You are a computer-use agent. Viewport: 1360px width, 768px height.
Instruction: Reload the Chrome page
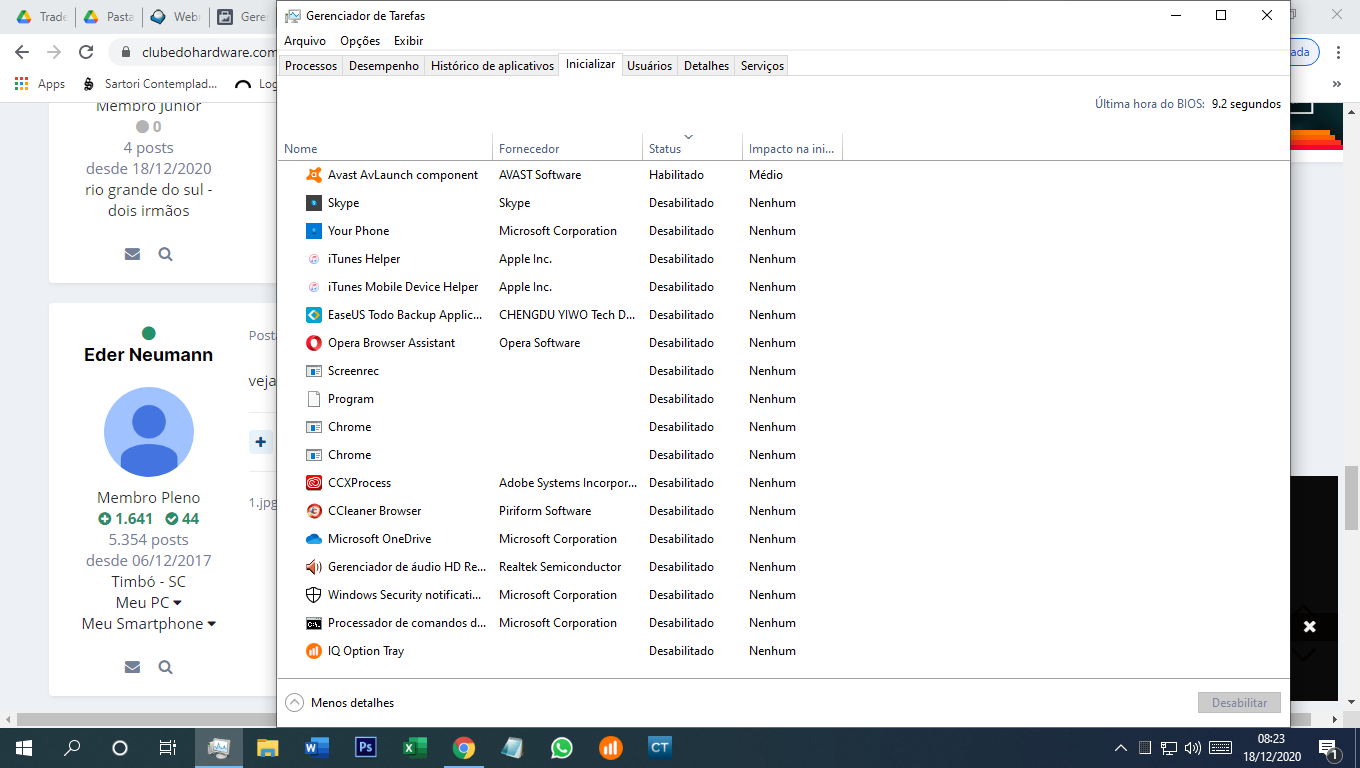86,52
